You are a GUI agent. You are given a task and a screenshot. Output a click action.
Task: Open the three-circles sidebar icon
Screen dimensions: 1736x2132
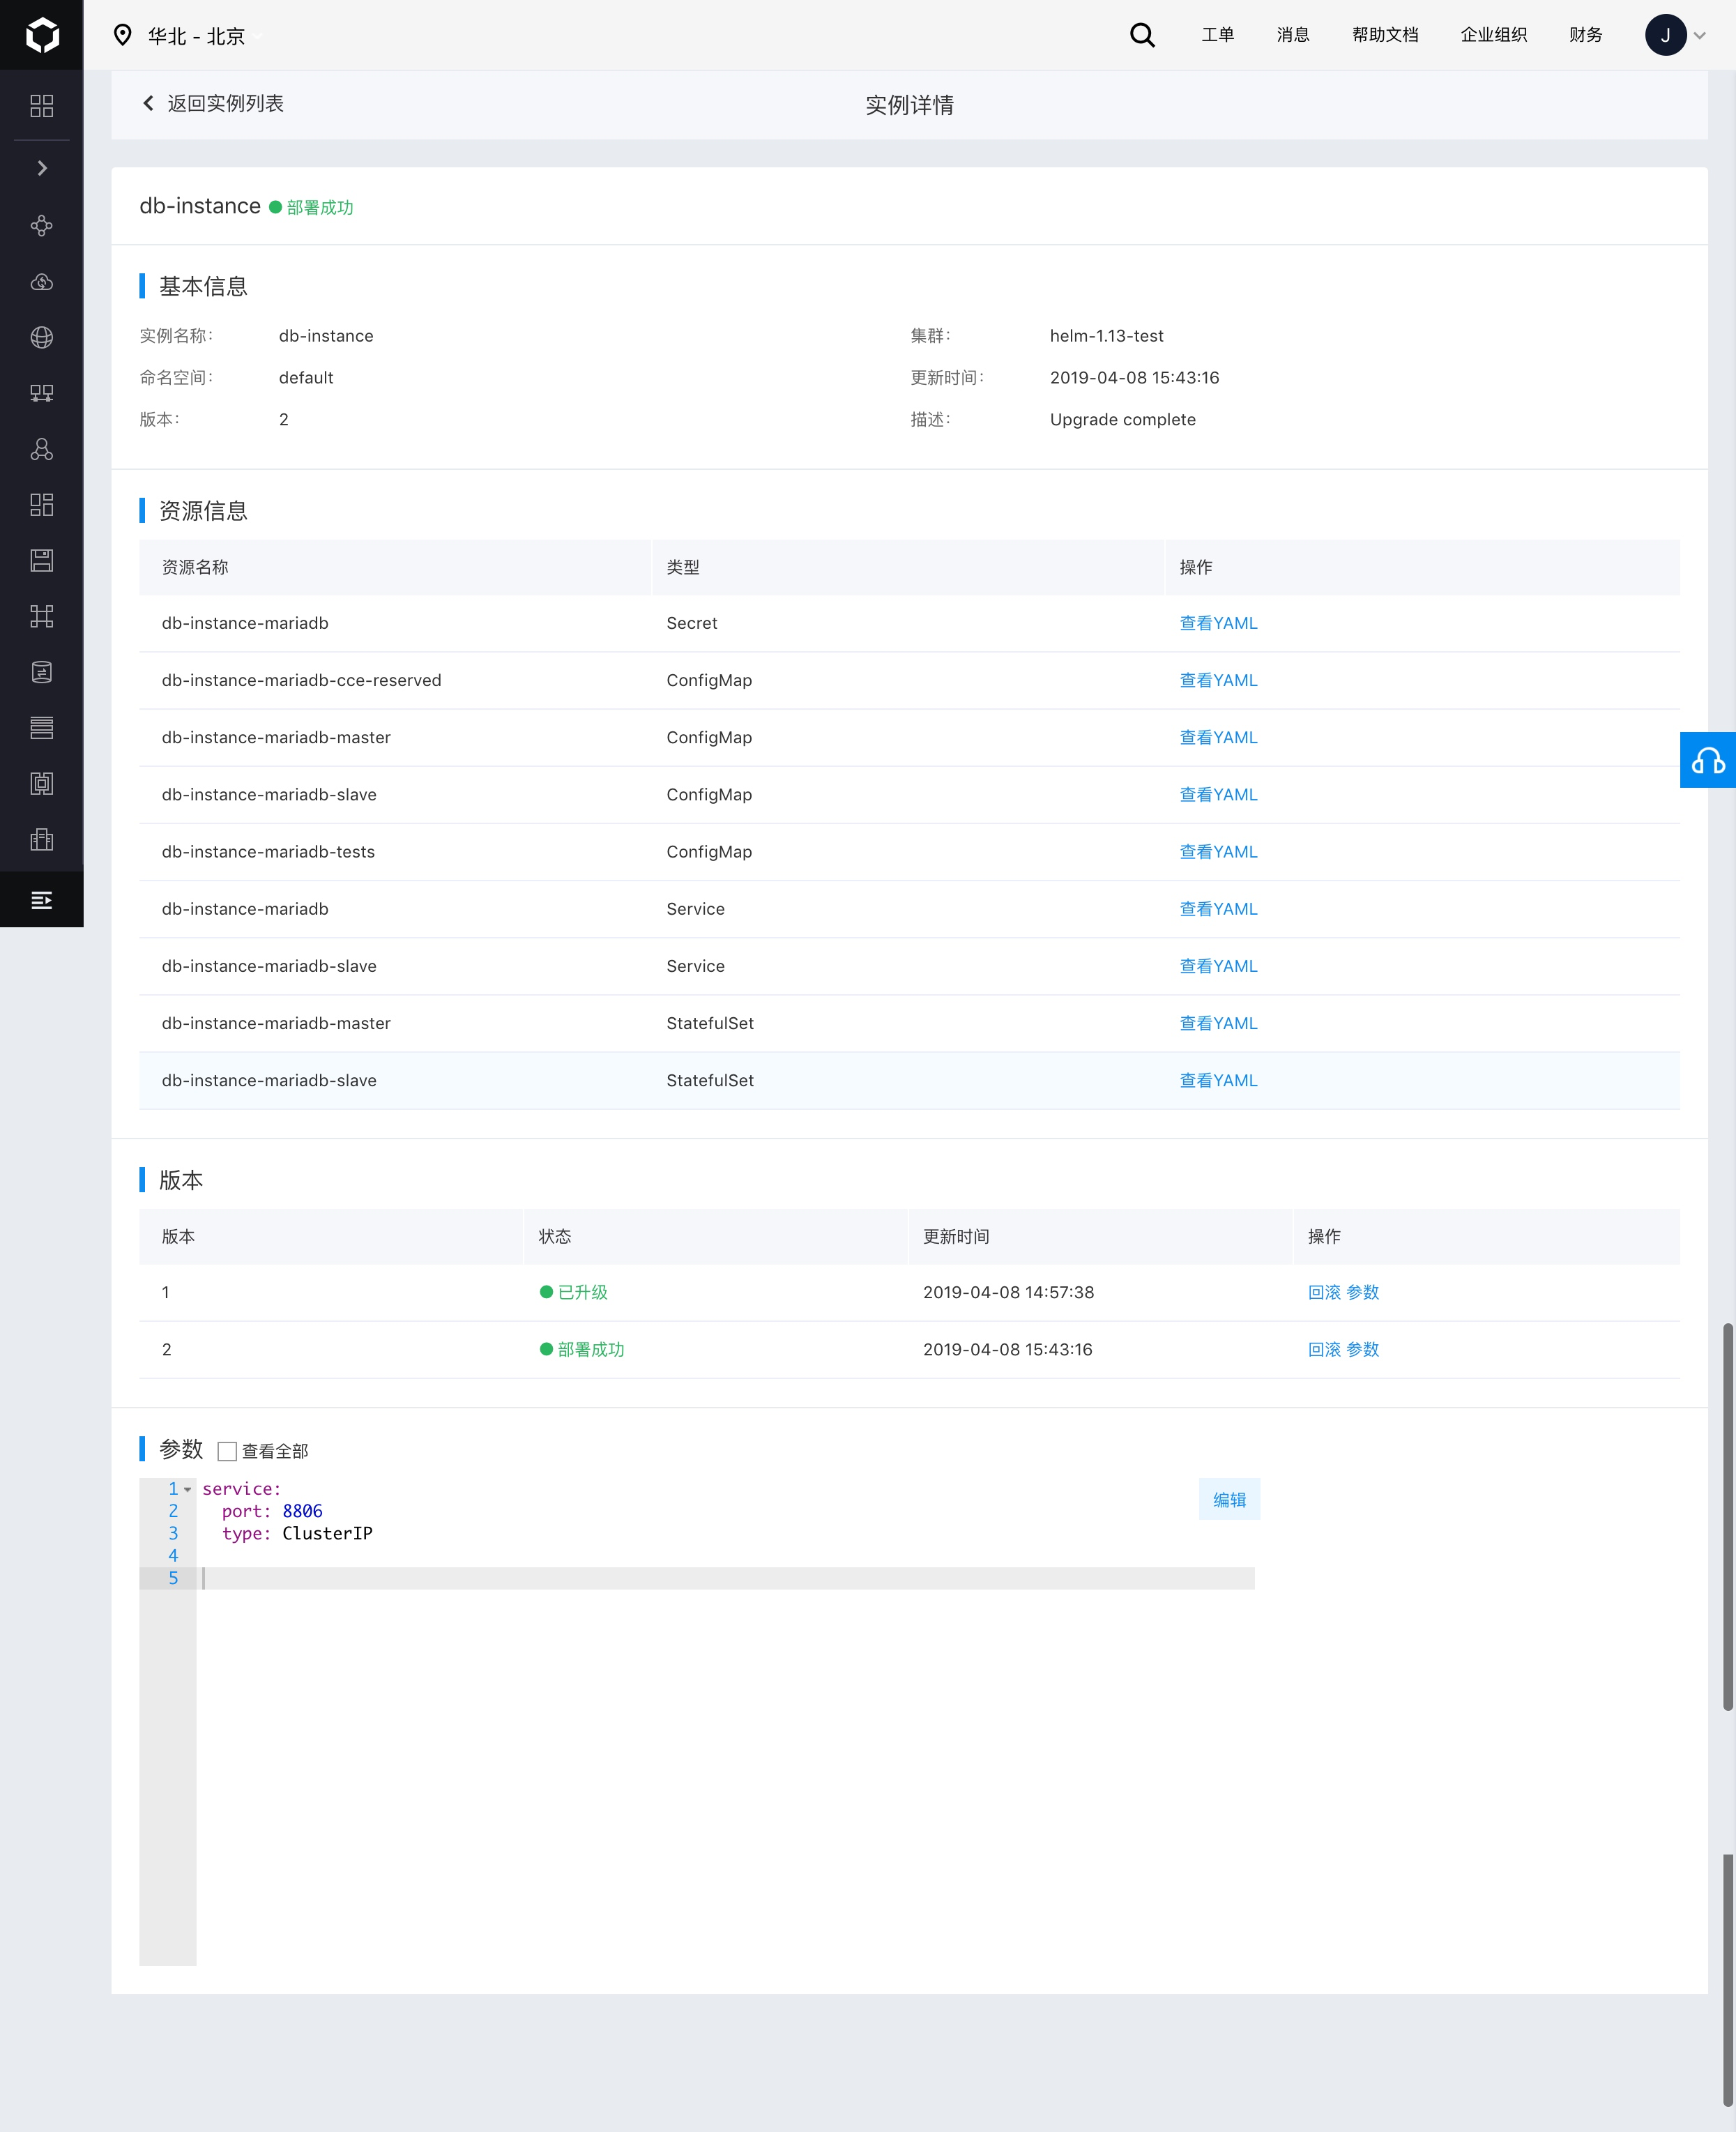coord(42,450)
